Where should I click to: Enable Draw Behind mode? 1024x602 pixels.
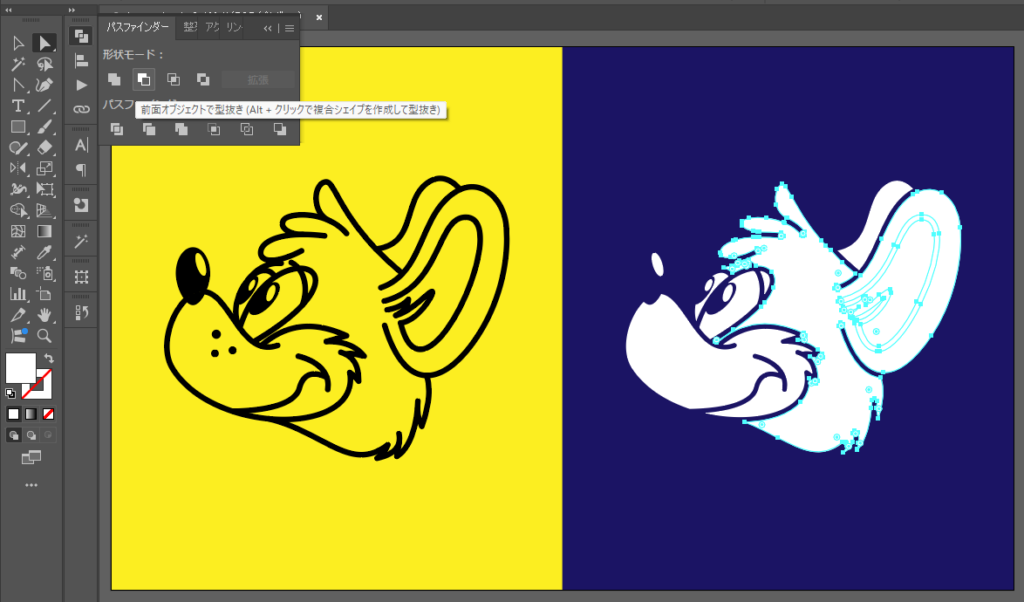(x=31, y=435)
